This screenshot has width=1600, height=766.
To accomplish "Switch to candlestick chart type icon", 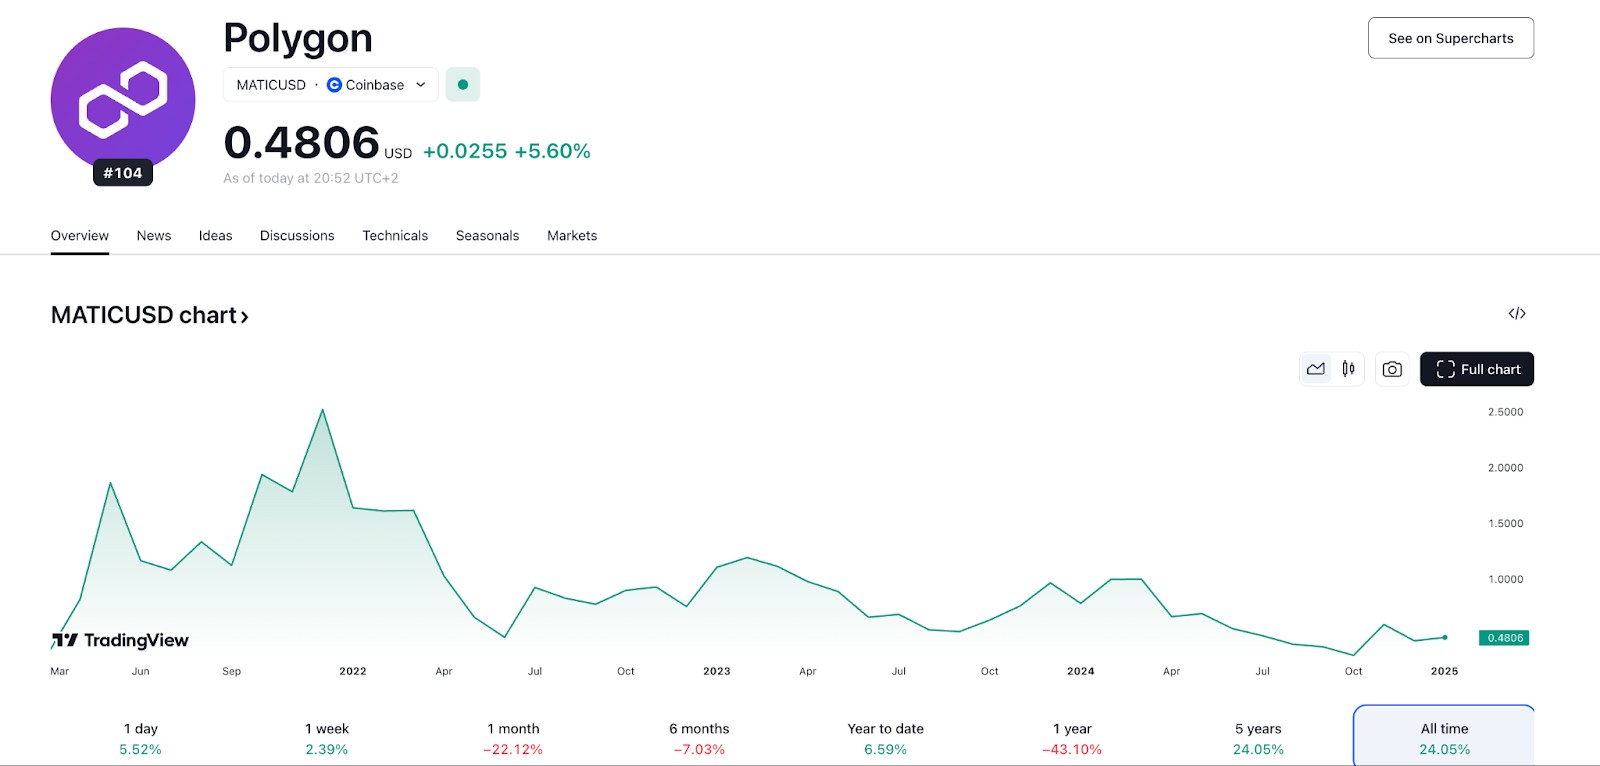I will [1348, 369].
